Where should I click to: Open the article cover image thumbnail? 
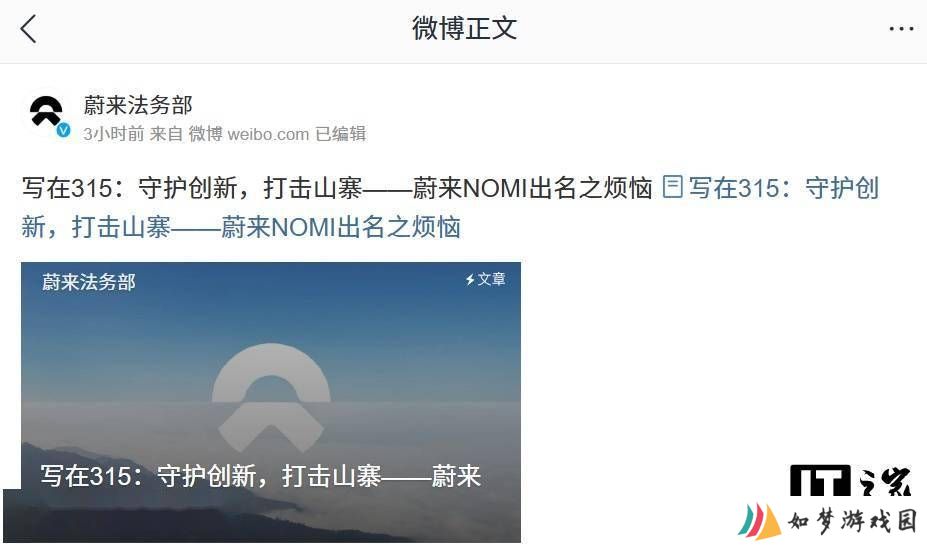click(271, 402)
